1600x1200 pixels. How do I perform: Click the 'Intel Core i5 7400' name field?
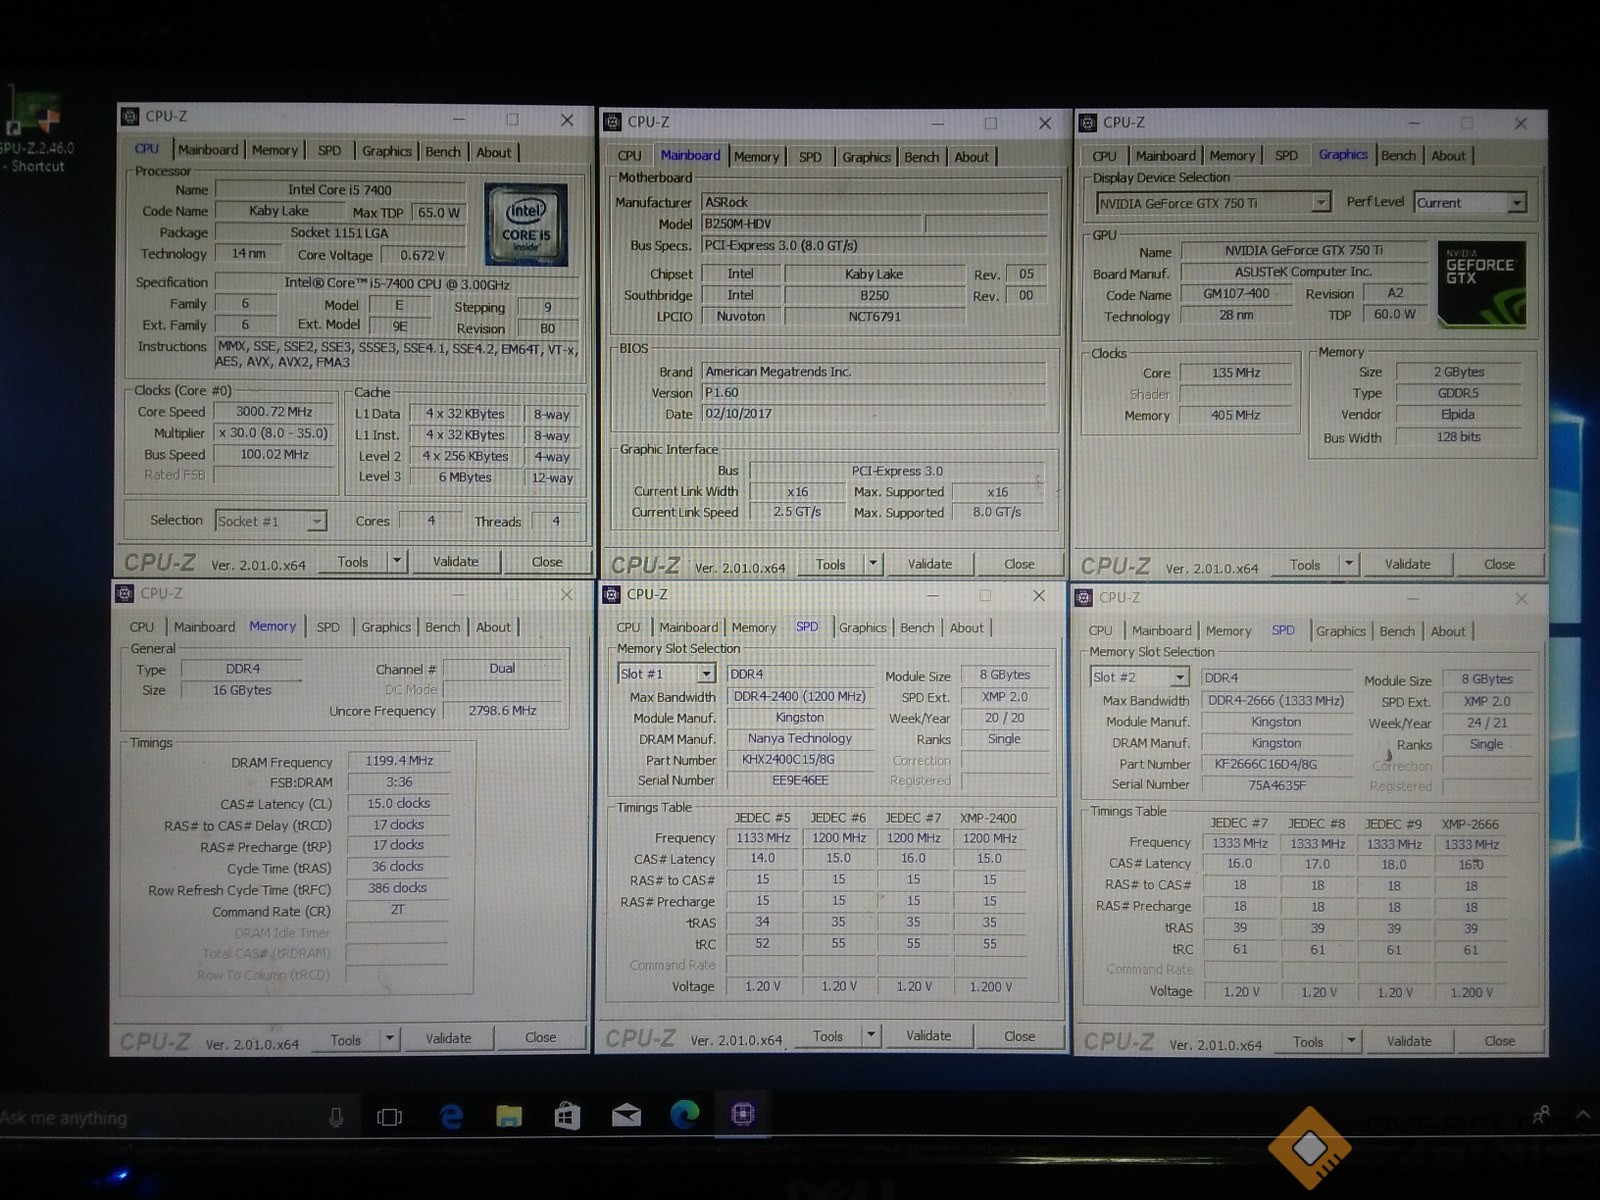340,189
